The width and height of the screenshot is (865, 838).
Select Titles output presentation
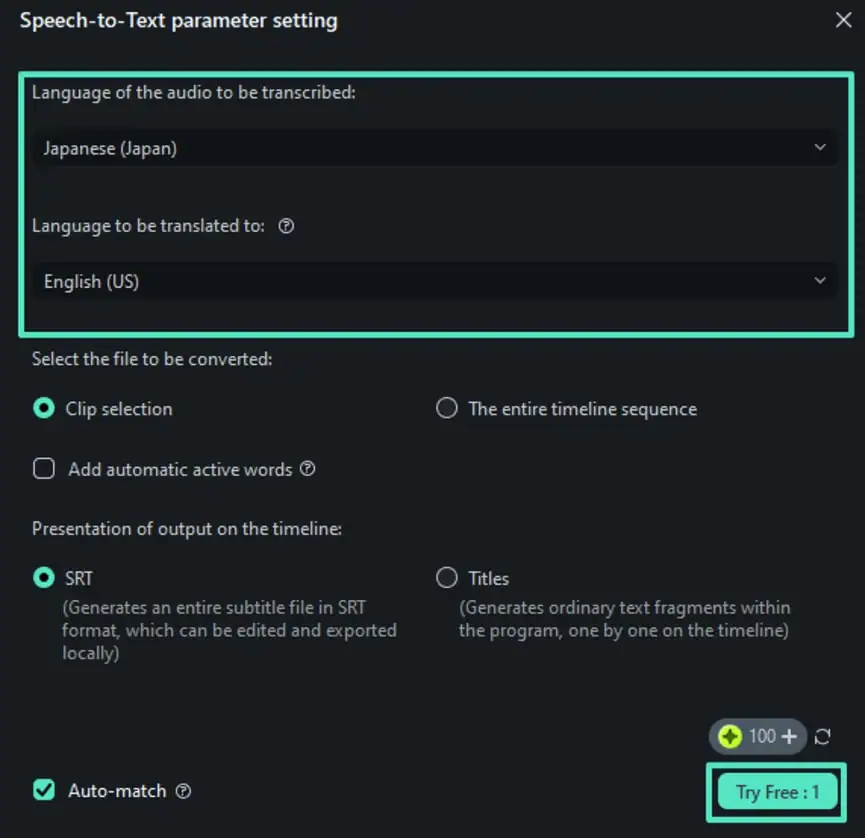pos(447,578)
